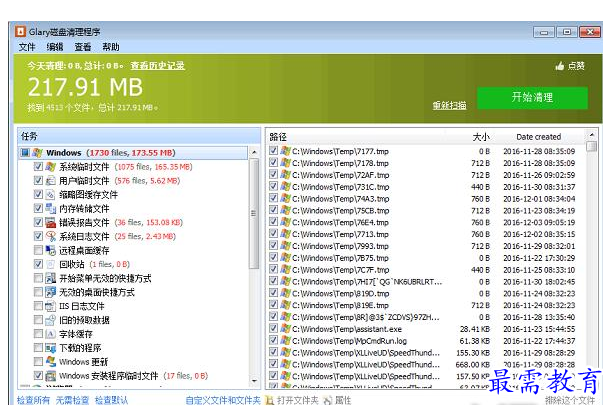This screenshot has height=413, width=610.
Task: Uncheck the 系统临时文件 checkbox
Action: 38,167
